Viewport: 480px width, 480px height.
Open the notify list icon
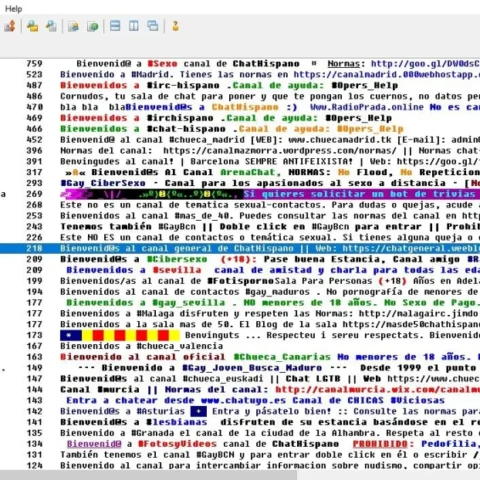coord(73,26)
